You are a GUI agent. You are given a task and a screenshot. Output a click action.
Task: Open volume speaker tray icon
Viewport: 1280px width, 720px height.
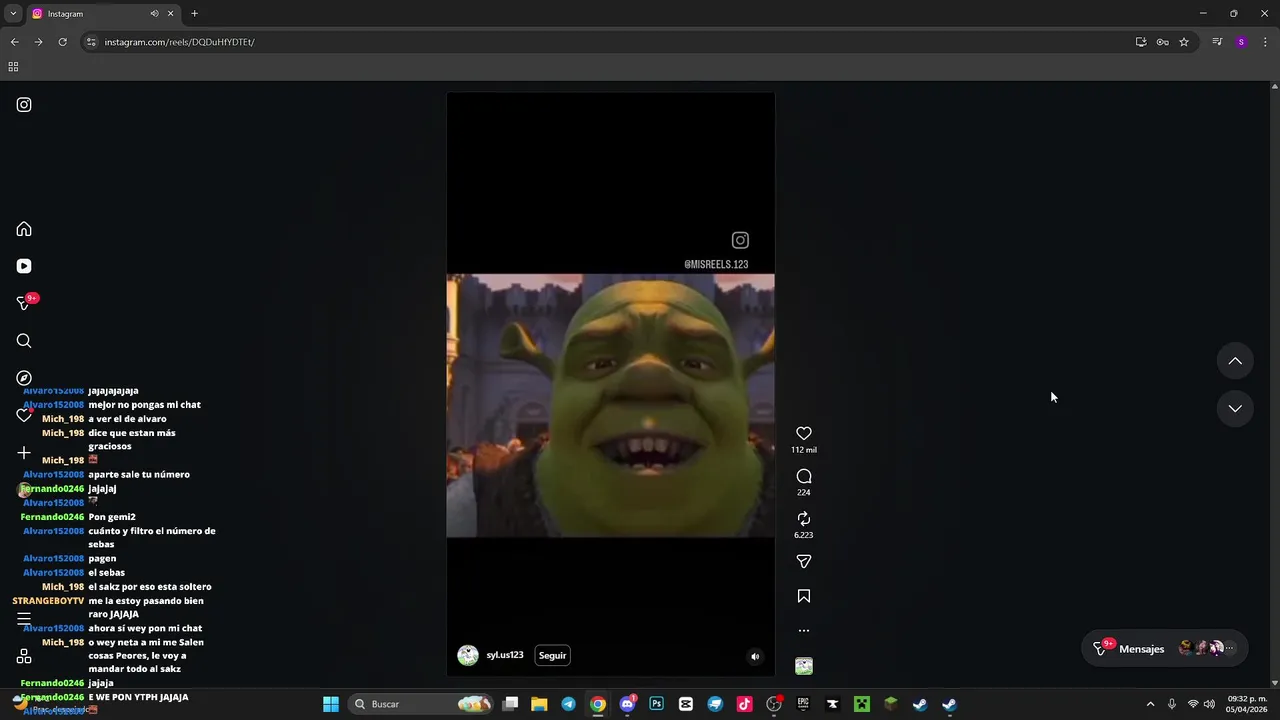pyautogui.click(x=1209, y=704)
